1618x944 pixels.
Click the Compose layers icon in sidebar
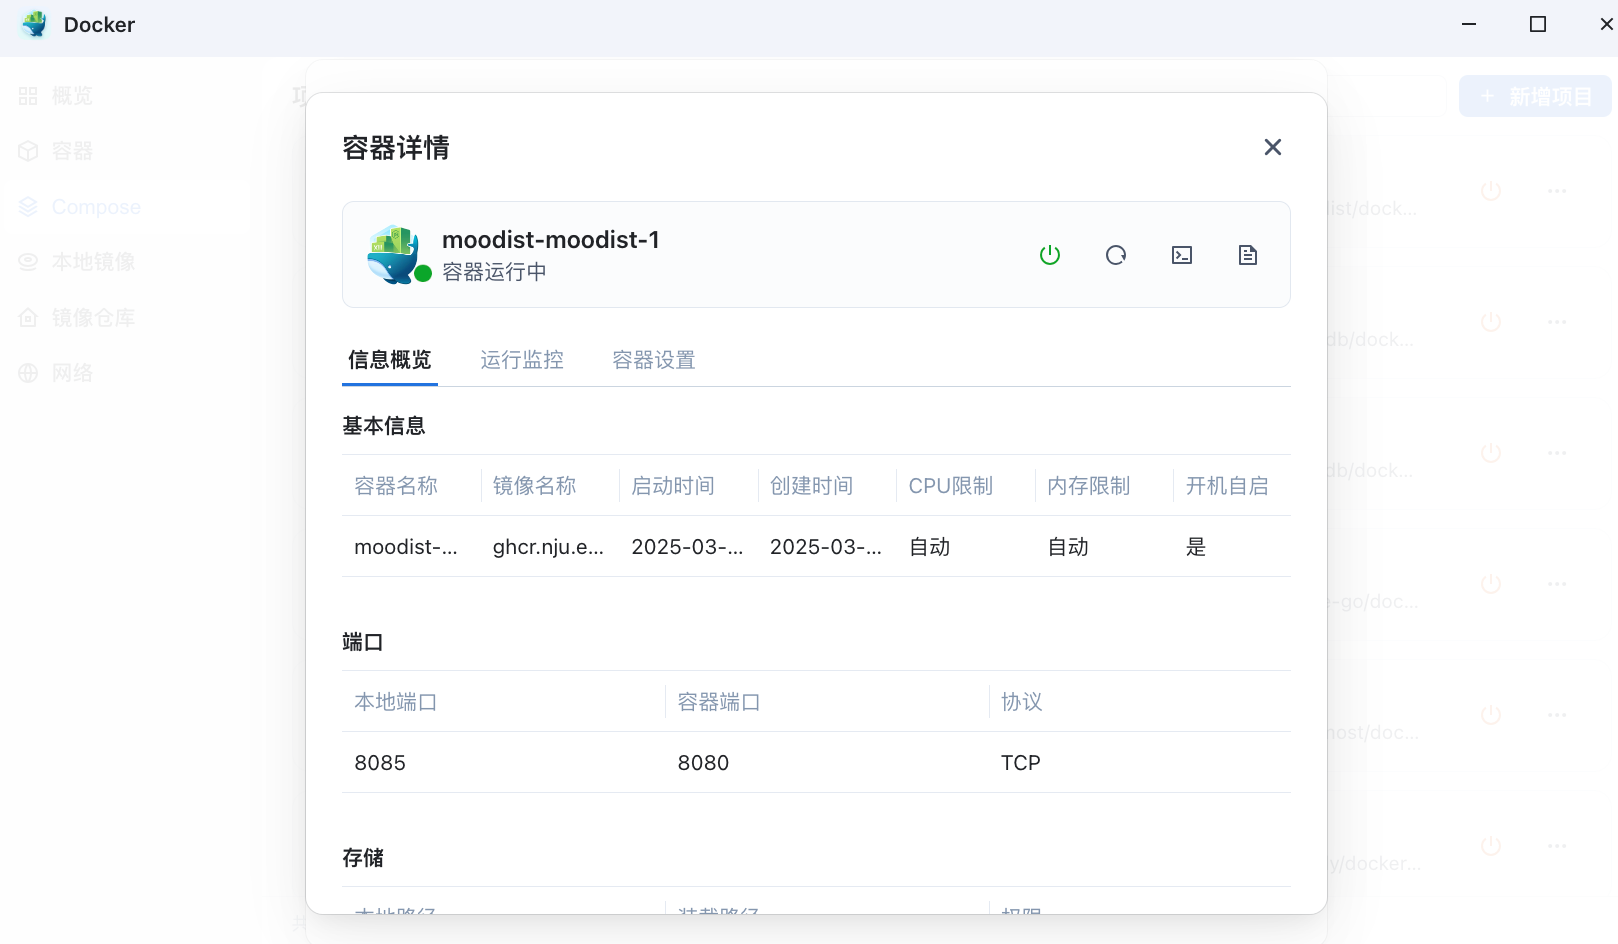click(28, 207)
